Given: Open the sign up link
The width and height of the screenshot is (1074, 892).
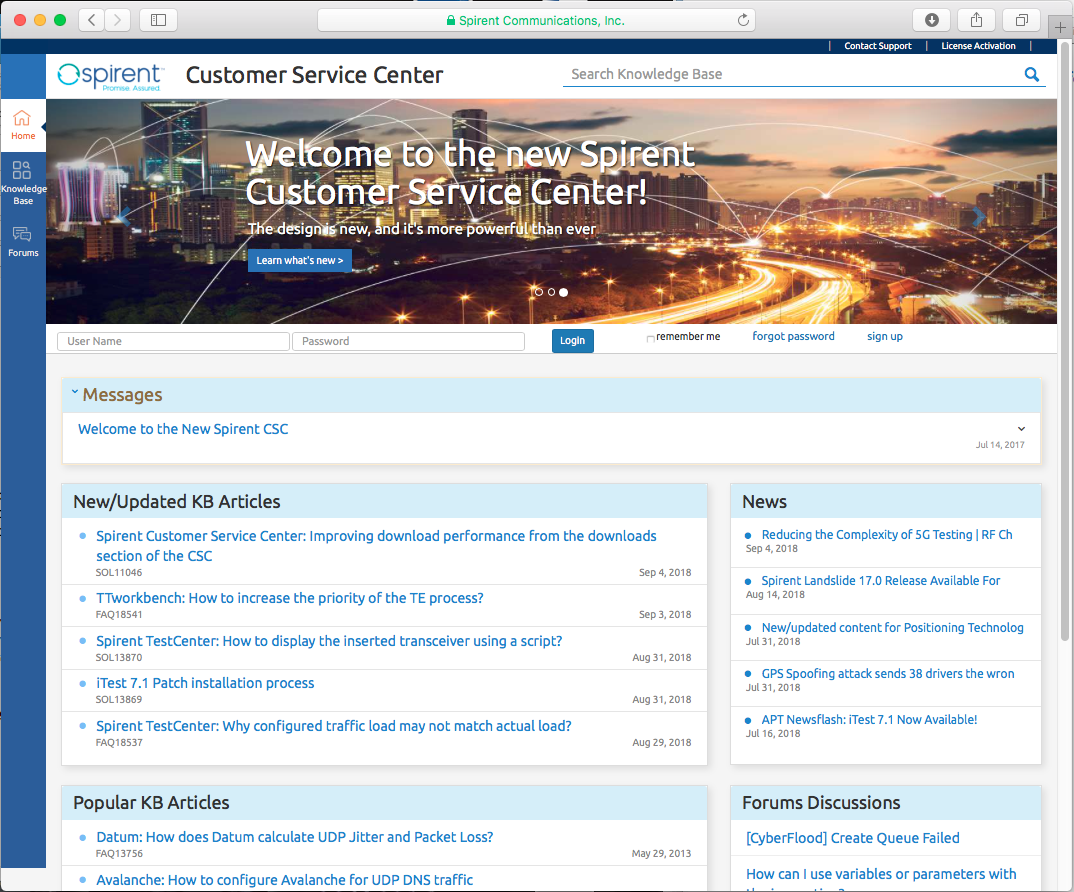Looking at the screenshot, I should (x=884, y=336).
